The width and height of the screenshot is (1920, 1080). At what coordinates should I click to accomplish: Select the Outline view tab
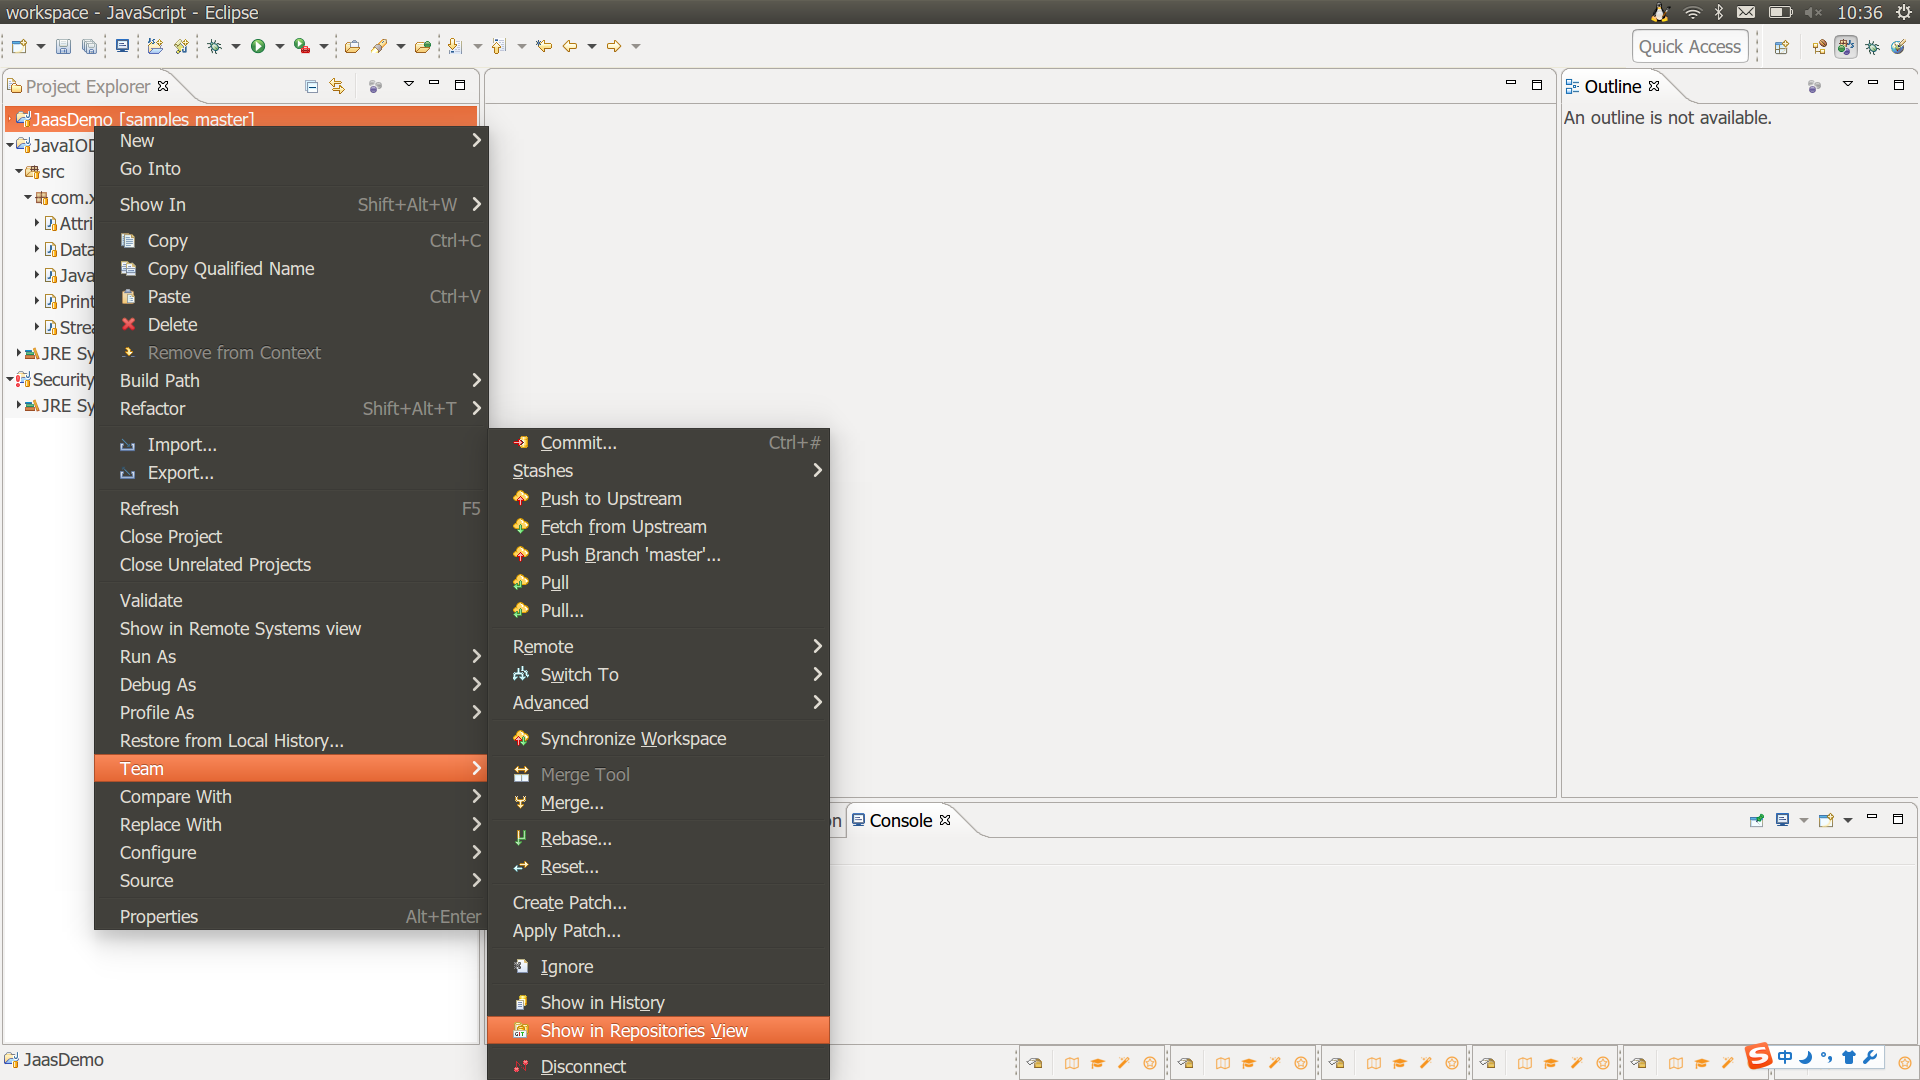[x=1612, y=87]
